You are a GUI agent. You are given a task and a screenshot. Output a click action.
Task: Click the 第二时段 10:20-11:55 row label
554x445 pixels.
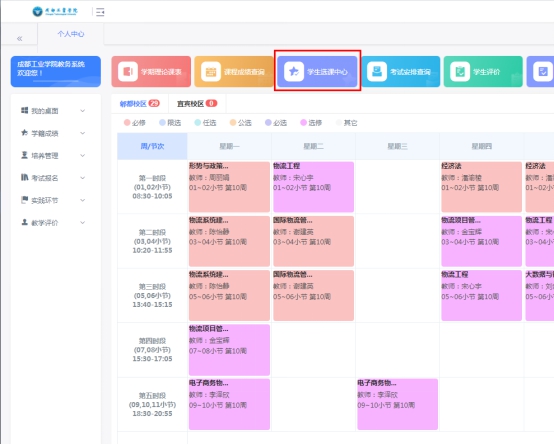click(x=152, y=241)
